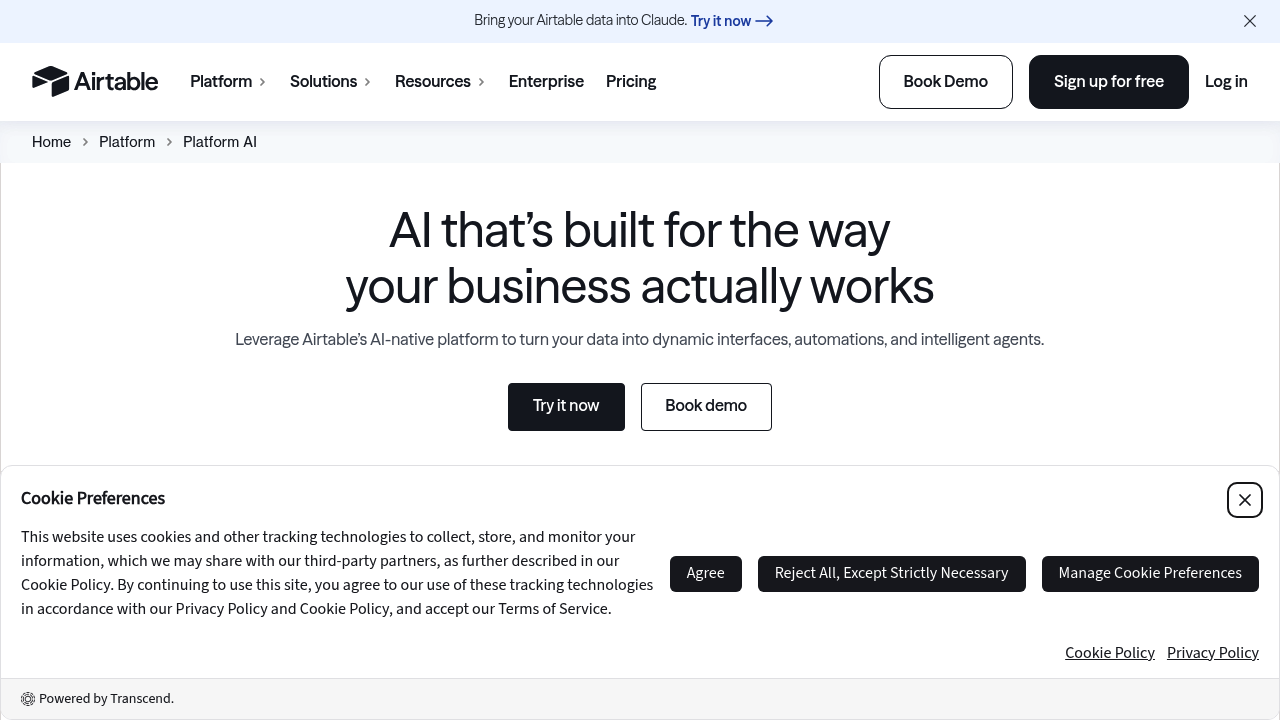Image resolution: width=1280 pixels, height=720 pixels.
Task: Click the Transcend logo icon
Action: coord(28,699)
